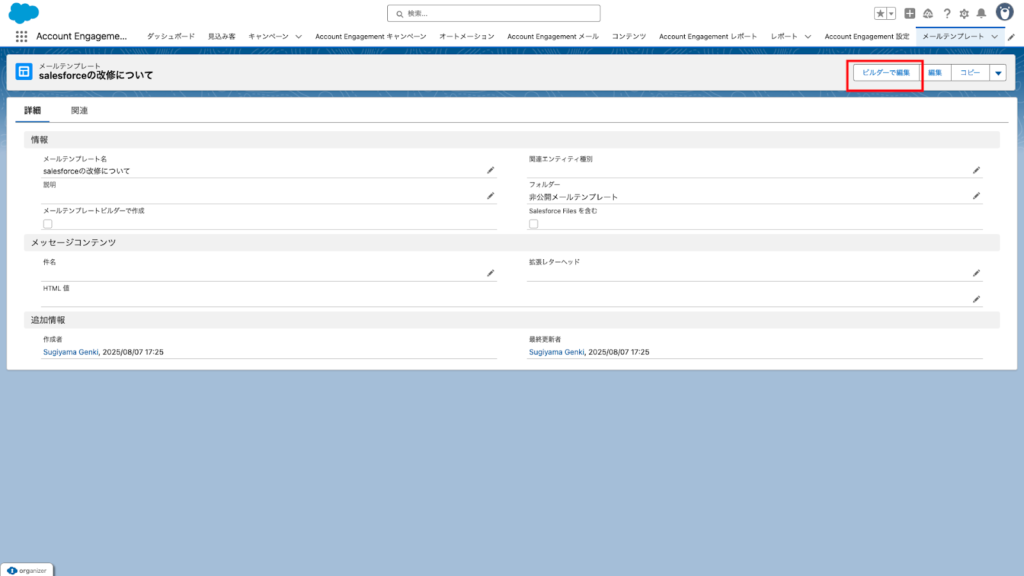Edit 説明 field pencil icon
The height and width of the screenshot is (576, 1024).
pyautogui.click(x=490, y=196)
